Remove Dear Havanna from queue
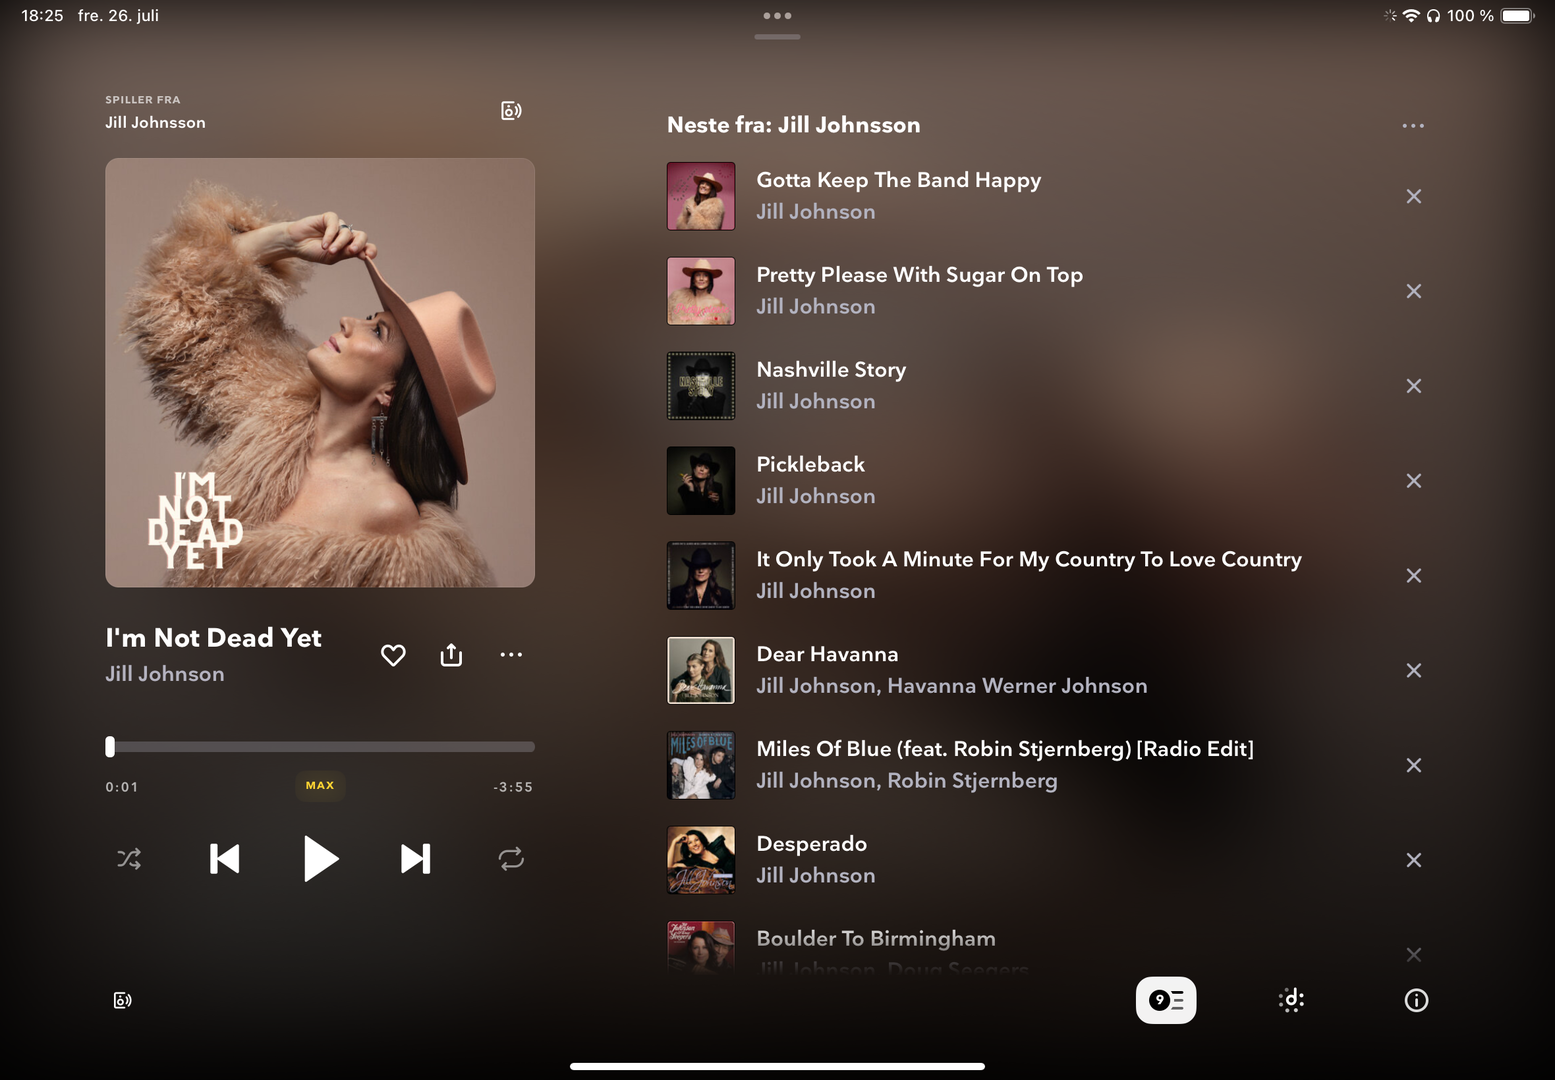Image resolution: width=1555 pixels, height=1080 pixels. click(x=1414, y=670)
